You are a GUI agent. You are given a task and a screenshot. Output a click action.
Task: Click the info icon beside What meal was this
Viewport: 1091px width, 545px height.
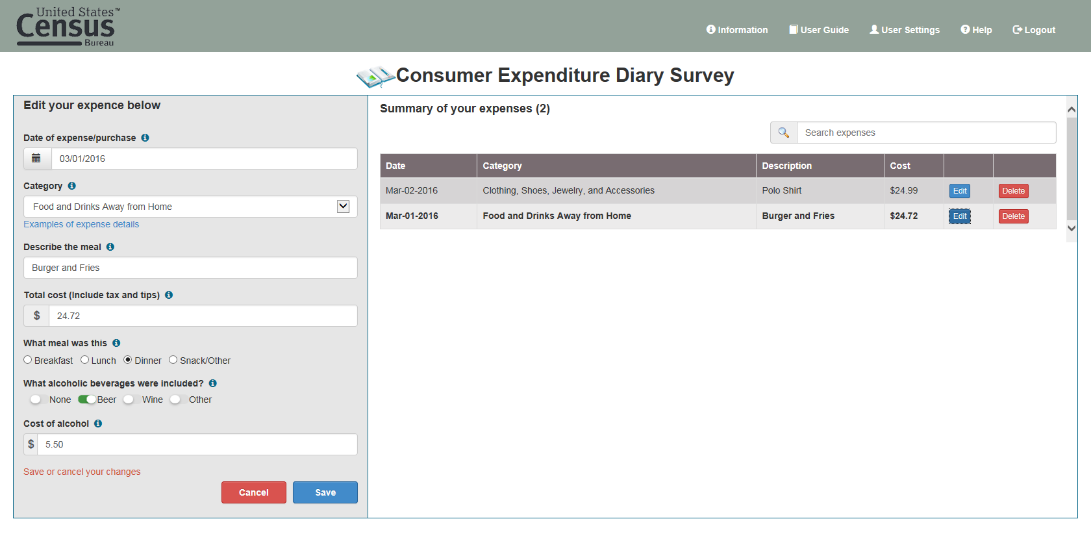(116, 343)
